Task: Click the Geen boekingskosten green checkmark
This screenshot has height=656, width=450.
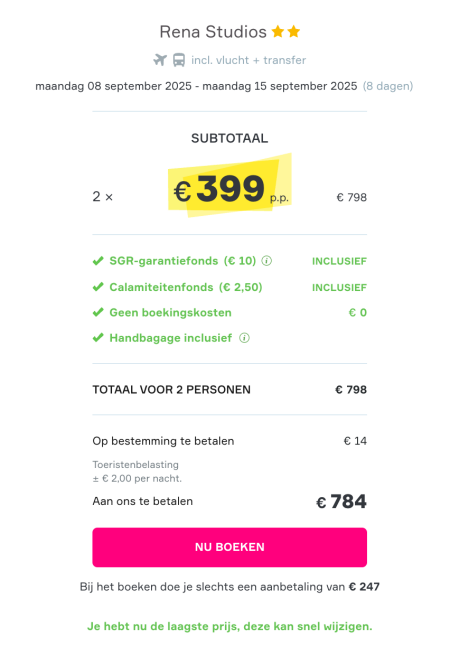Action: [x=98, y=313]
